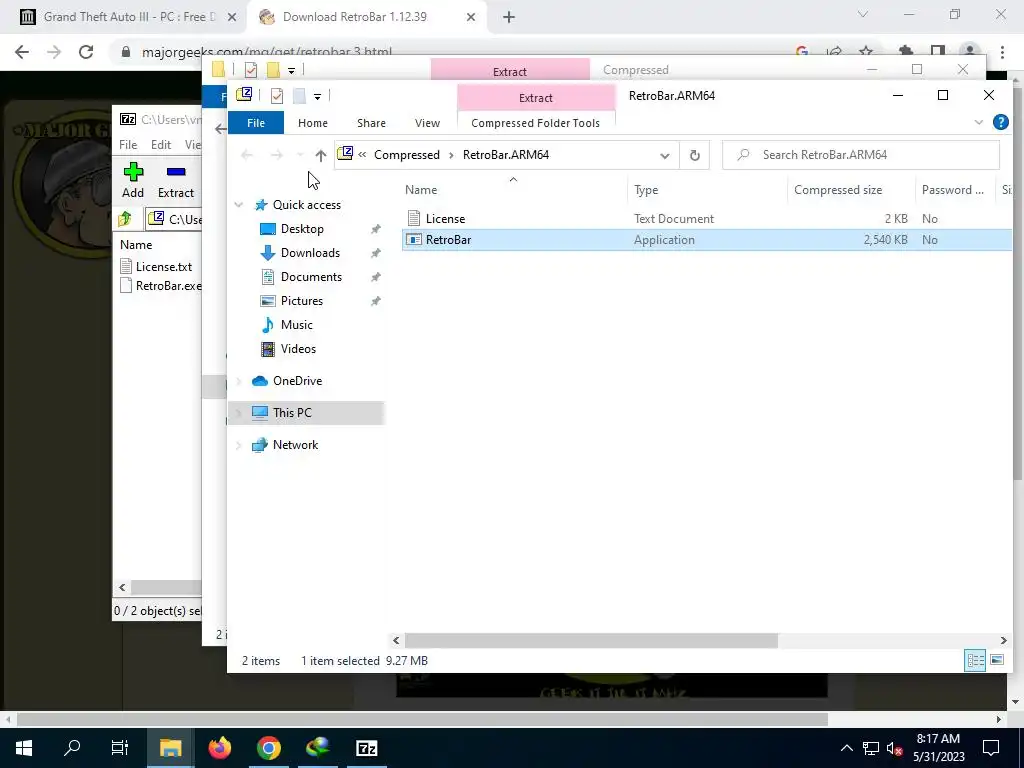The image size is (1024, 768).
Task: Open Task View on the taskbar
Action: click(x=120, y=748)
